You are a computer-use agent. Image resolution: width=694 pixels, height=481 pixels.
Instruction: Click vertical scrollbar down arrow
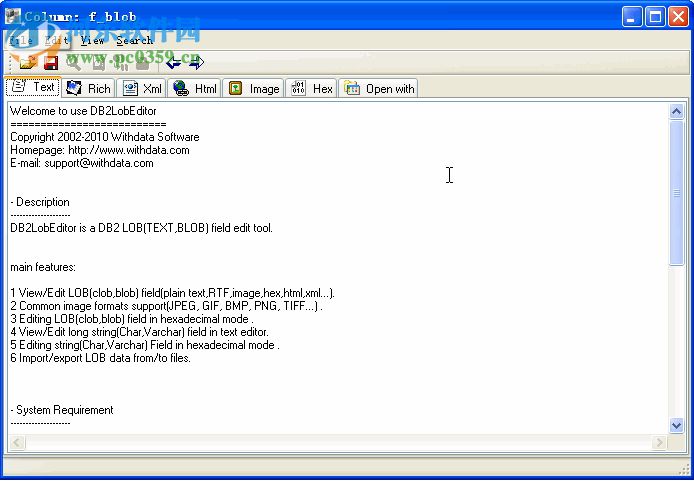pyautogui.click(x=676, y=426)
